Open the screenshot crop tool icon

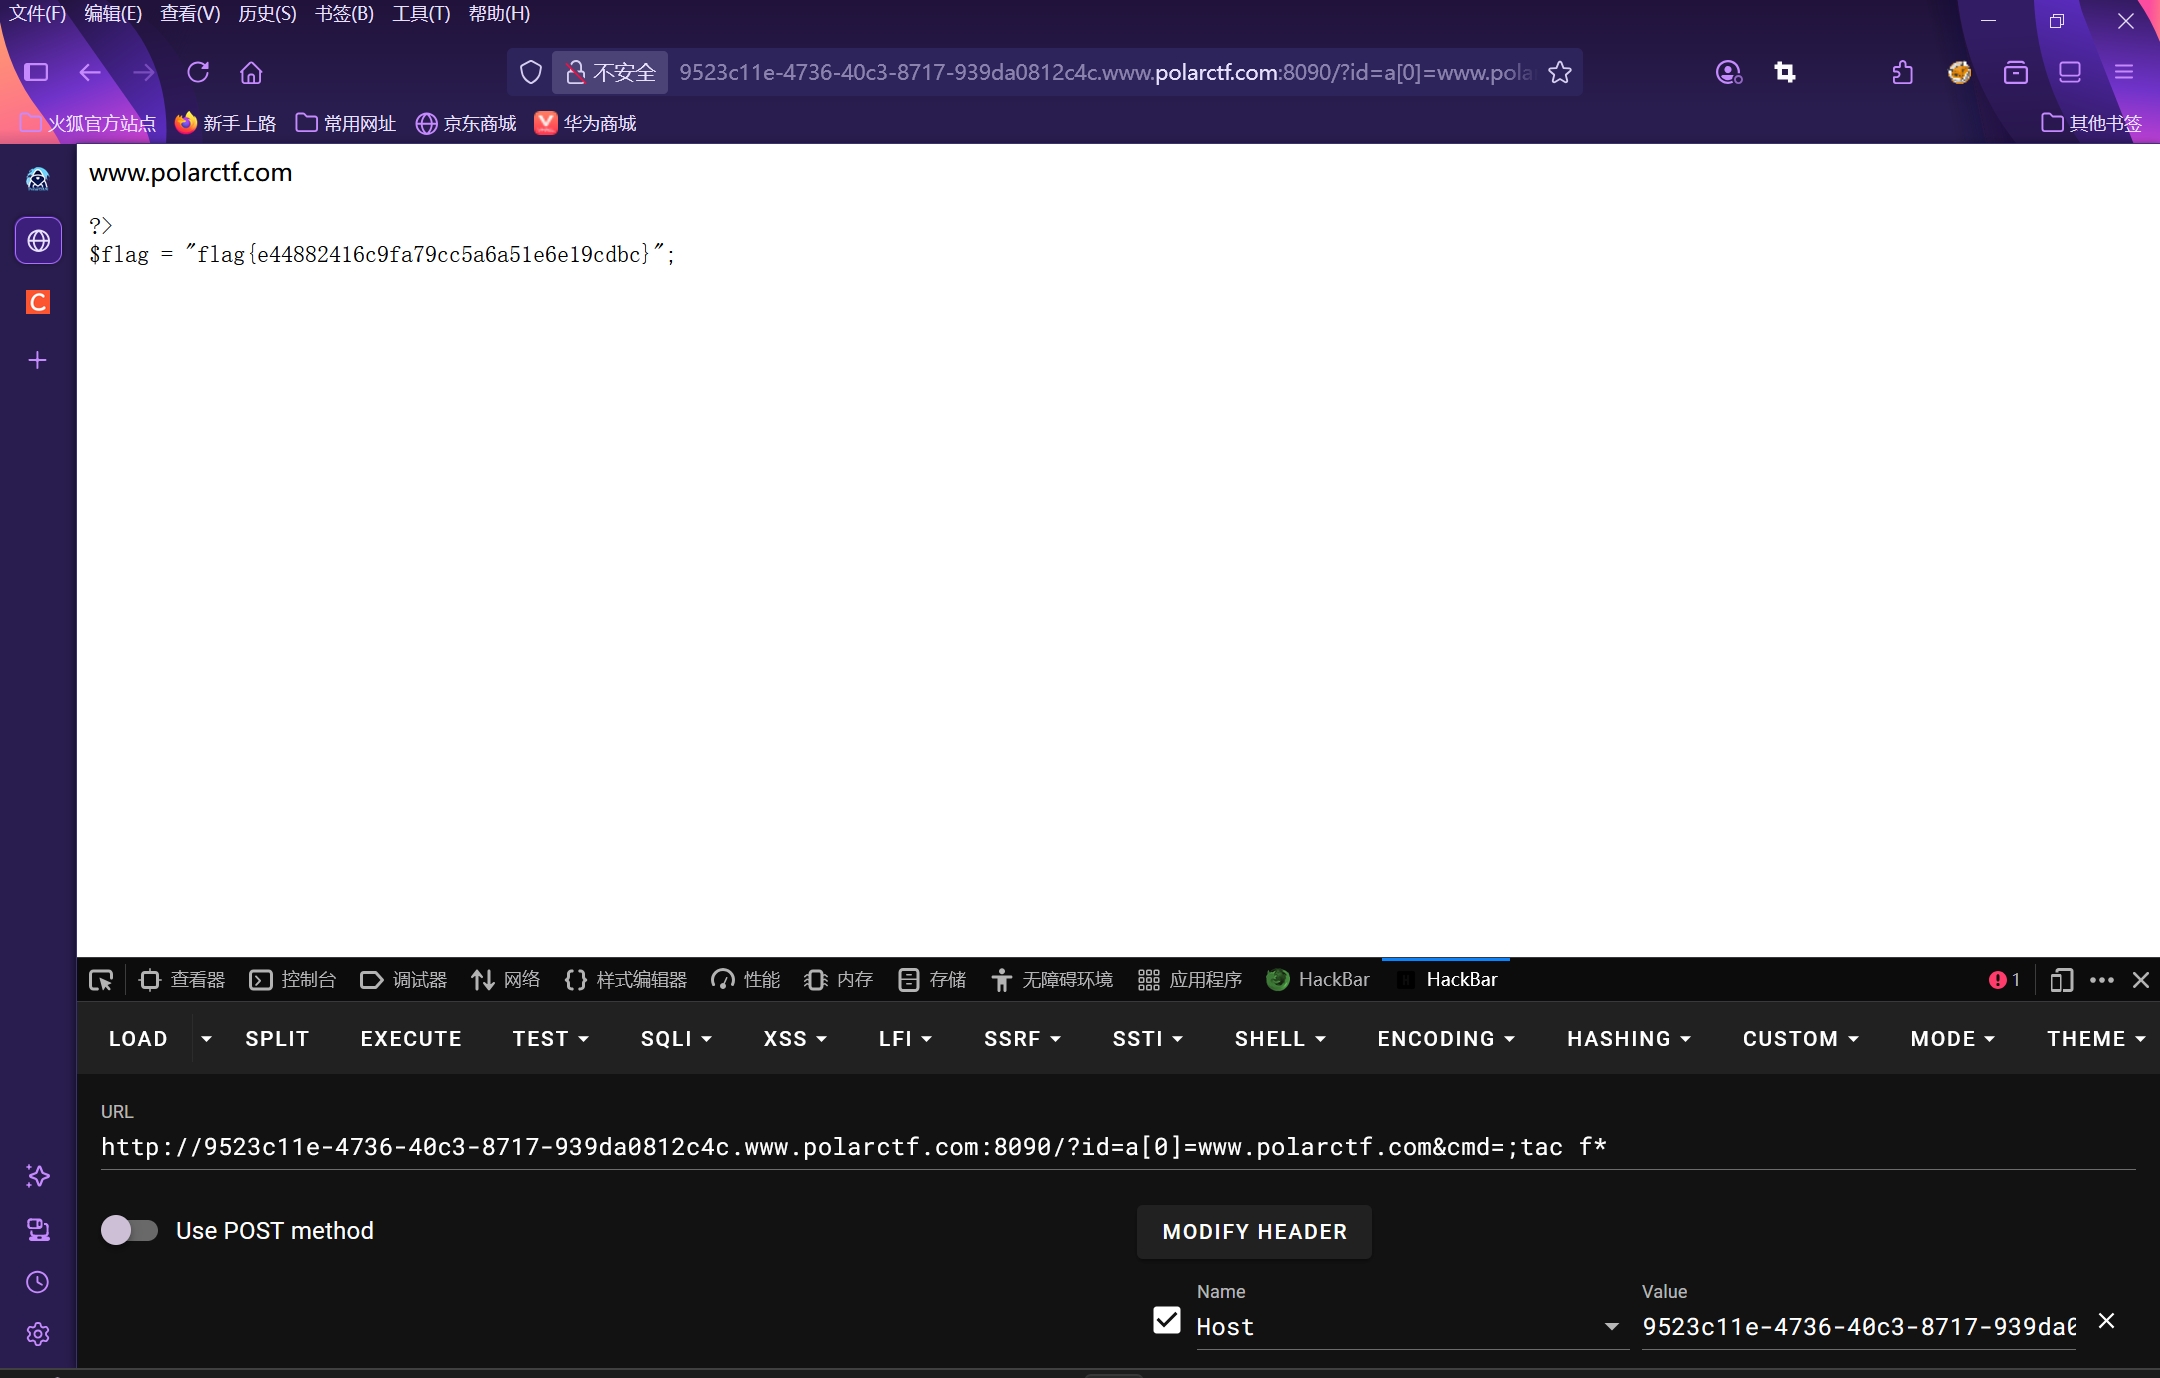point(1785,72)
